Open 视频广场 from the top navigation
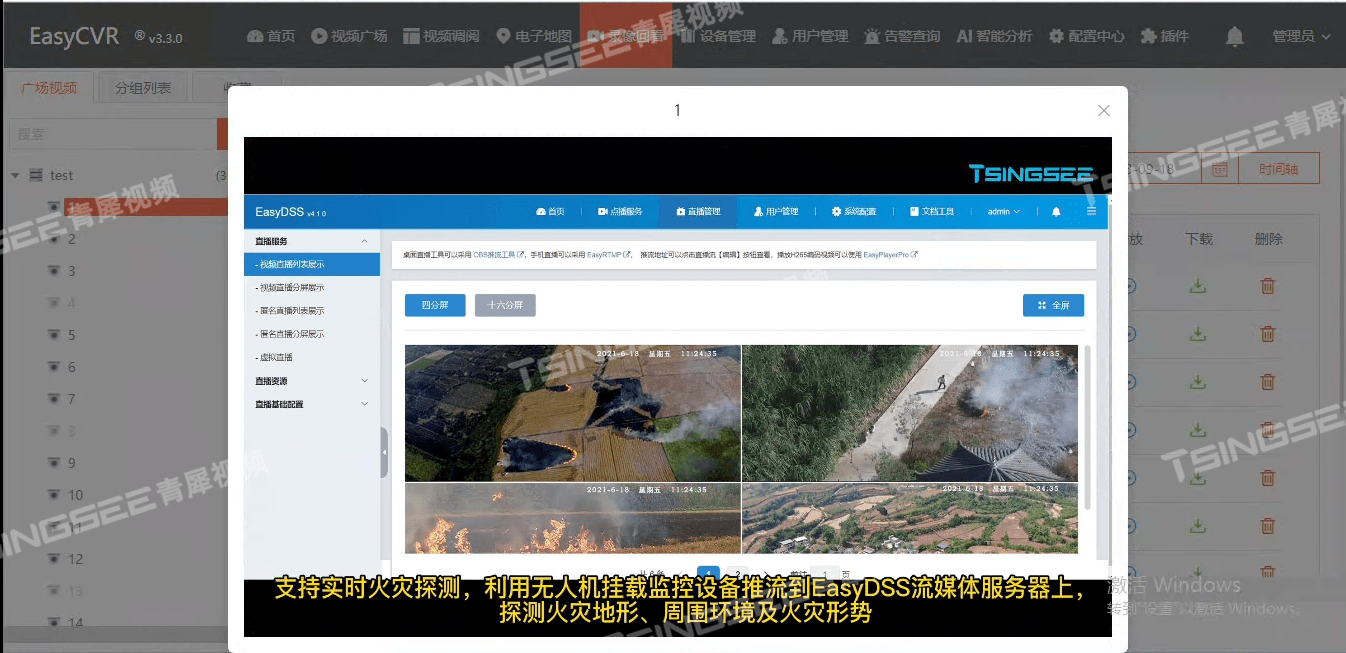Viewport: 1346px width, 653px height. point(349,36)
